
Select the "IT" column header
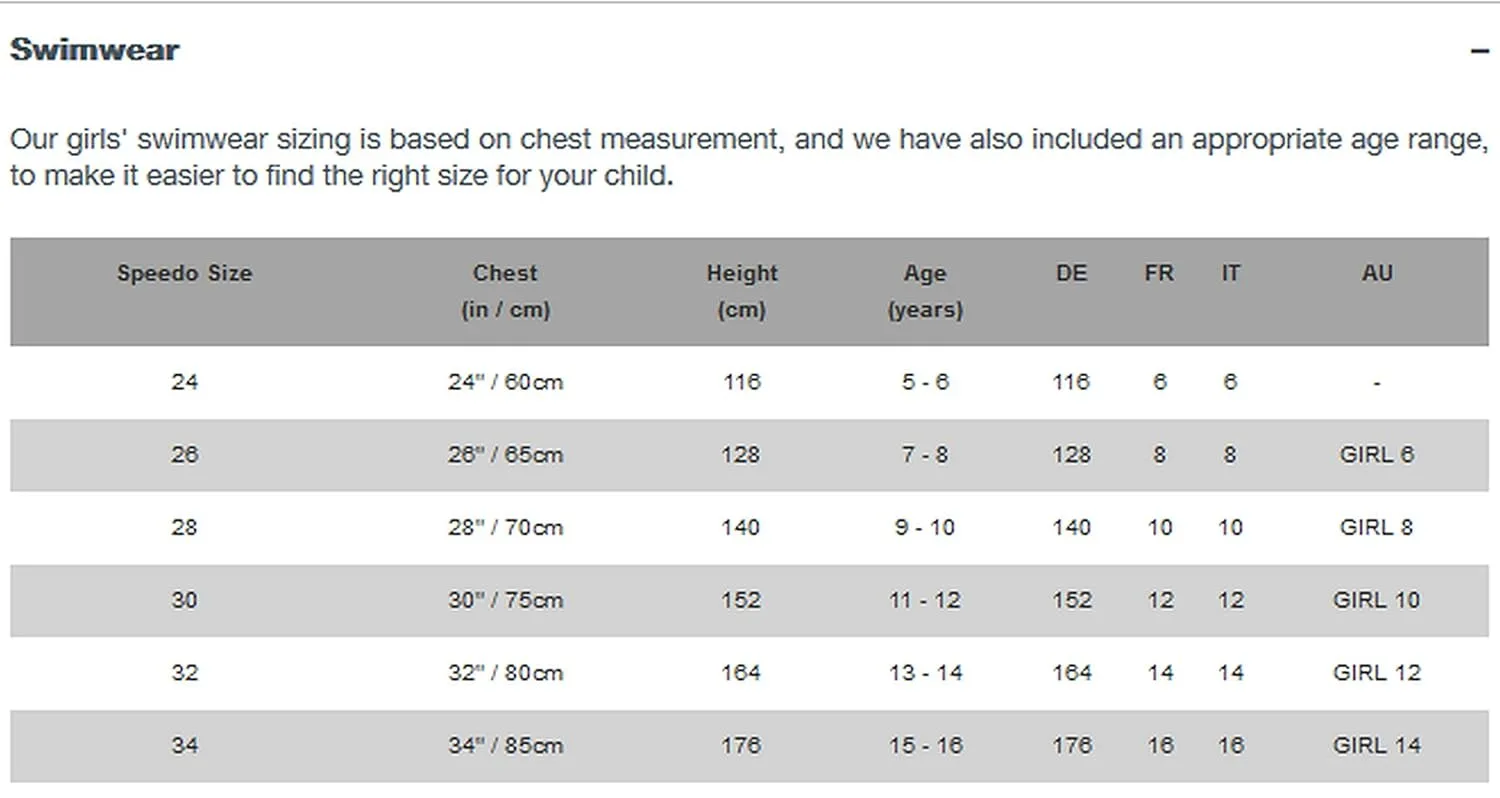(x=1230, y=273)
